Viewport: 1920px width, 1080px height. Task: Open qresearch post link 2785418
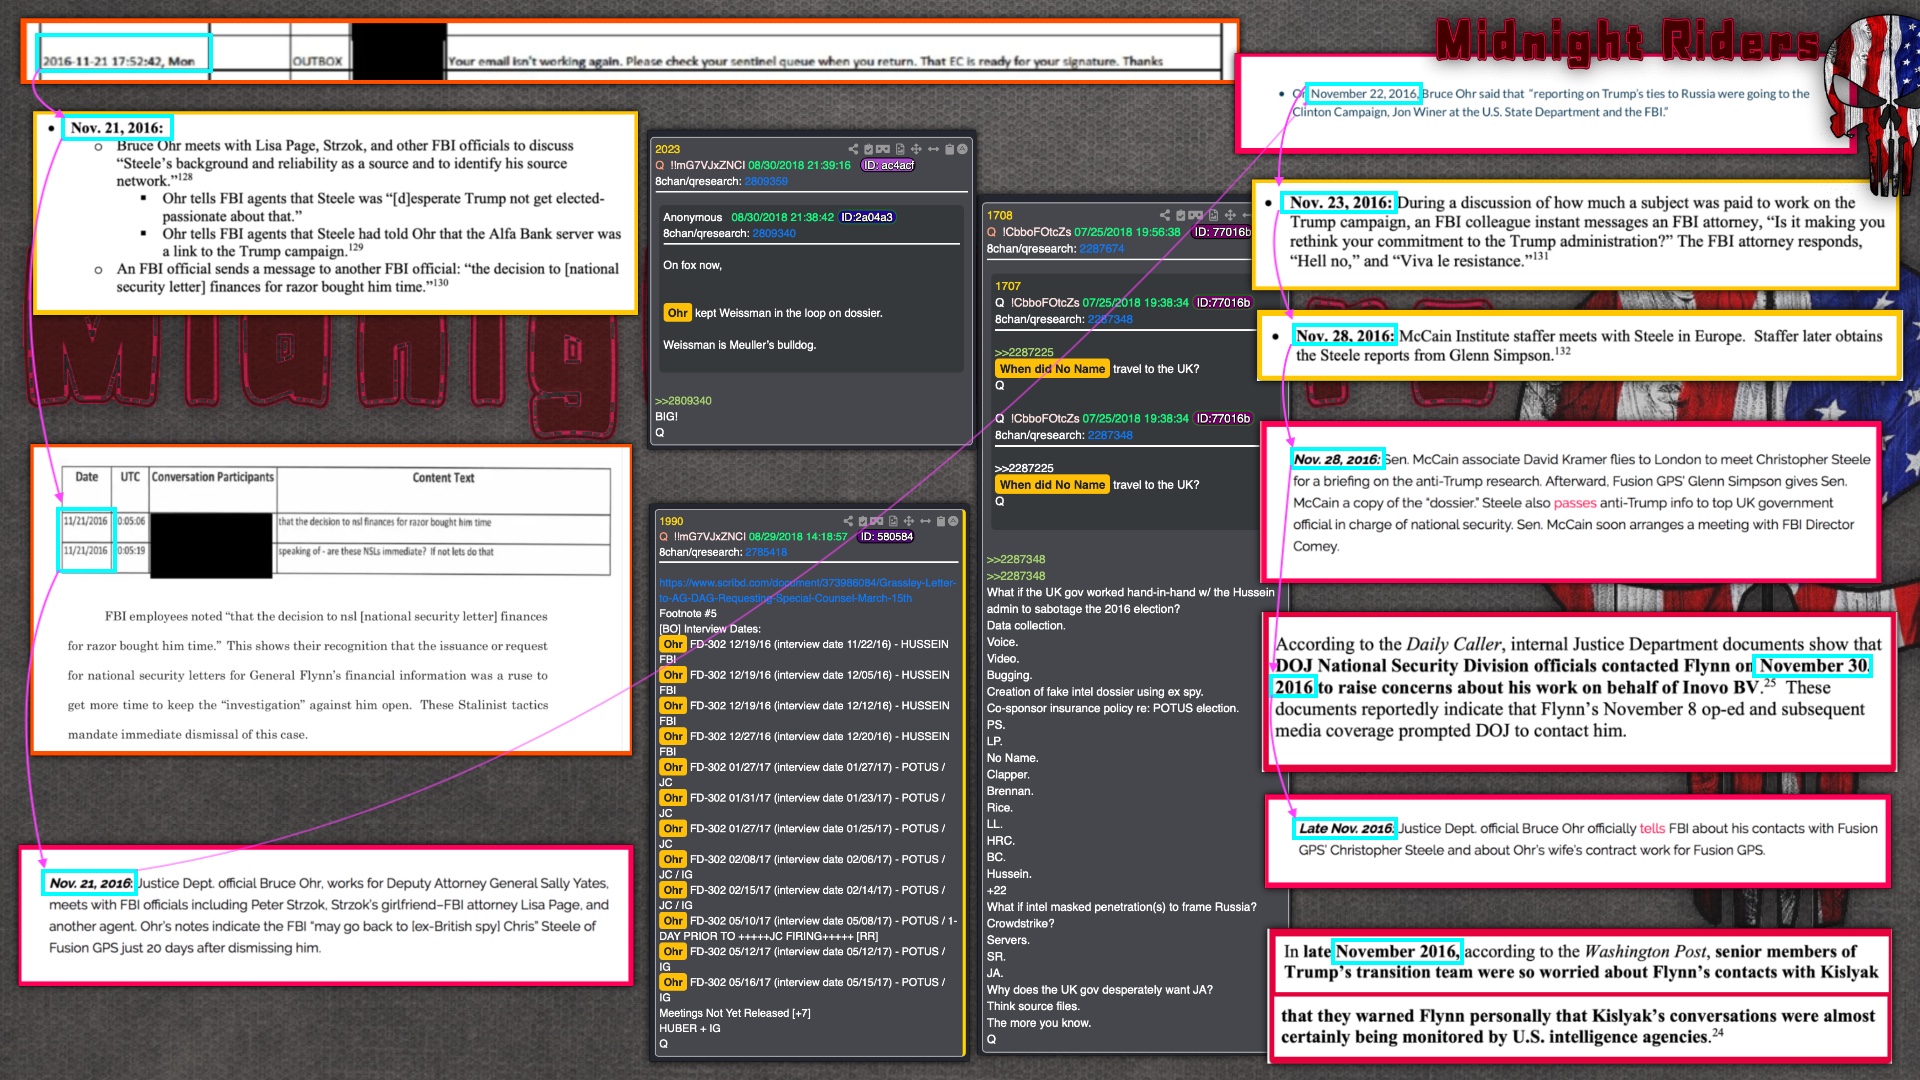766,552
